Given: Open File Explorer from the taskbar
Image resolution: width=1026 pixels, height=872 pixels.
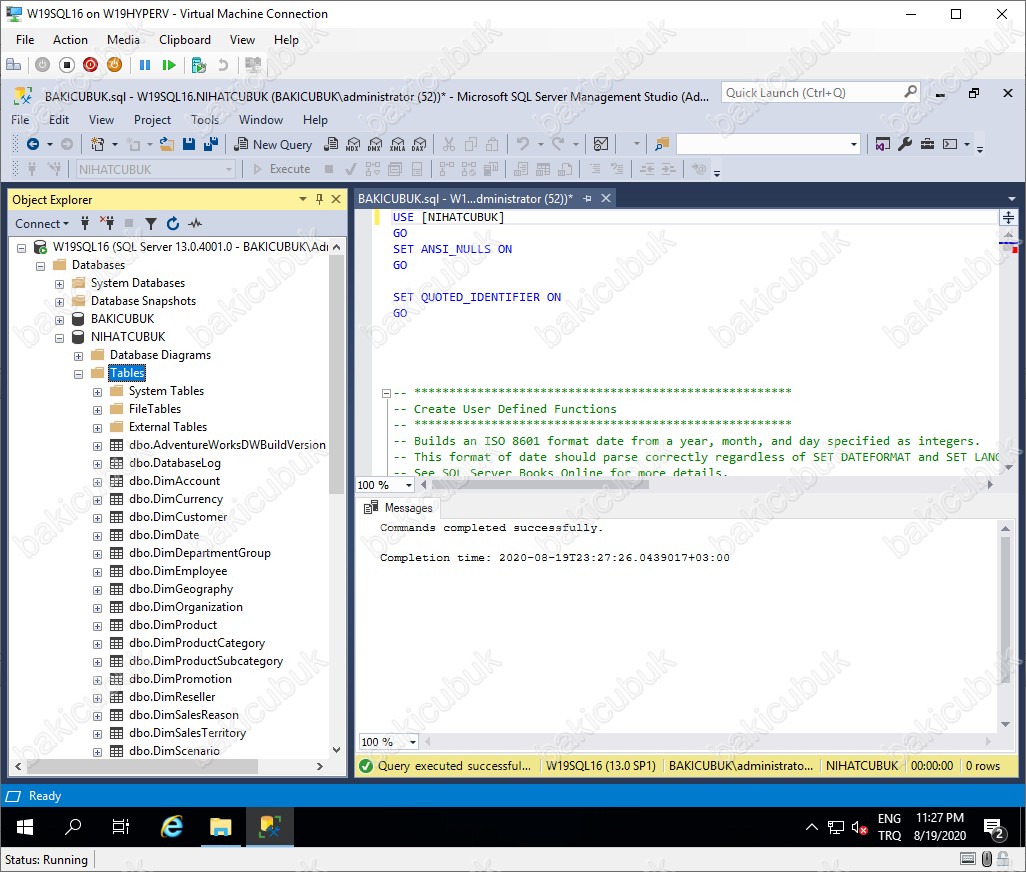Looking at the screenshot, I should (x=221, y=827).
